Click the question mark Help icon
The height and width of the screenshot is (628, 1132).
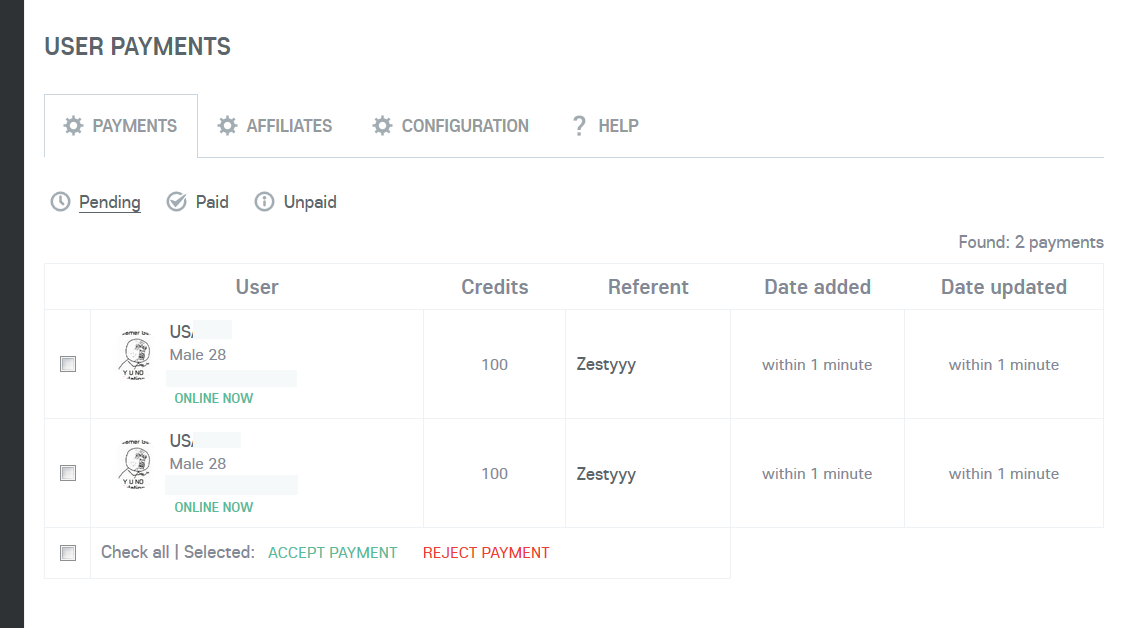pyautogui.click(x=579, y=126)
